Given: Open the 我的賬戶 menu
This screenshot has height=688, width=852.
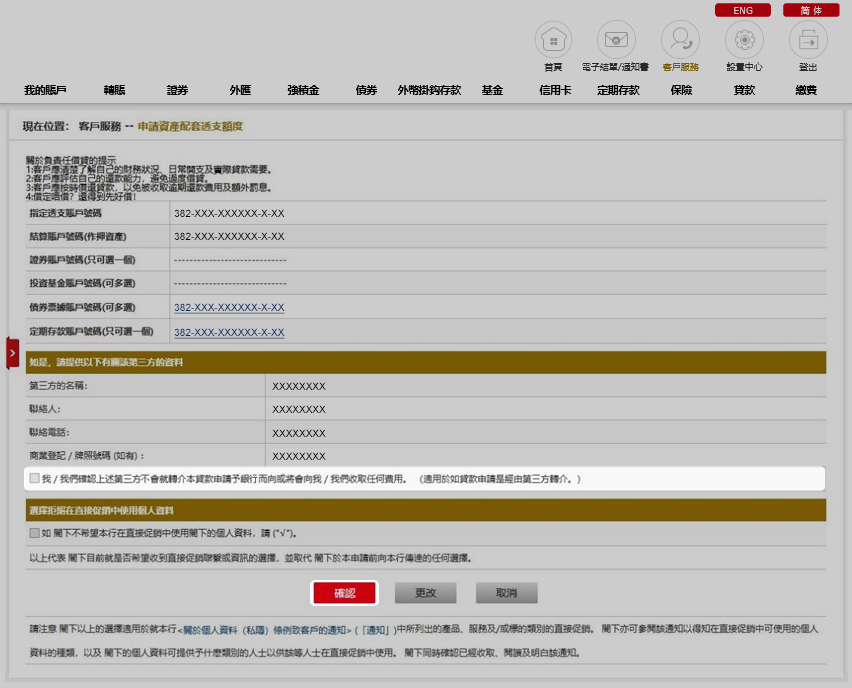Looking at the screenshot, I should 45,90.
